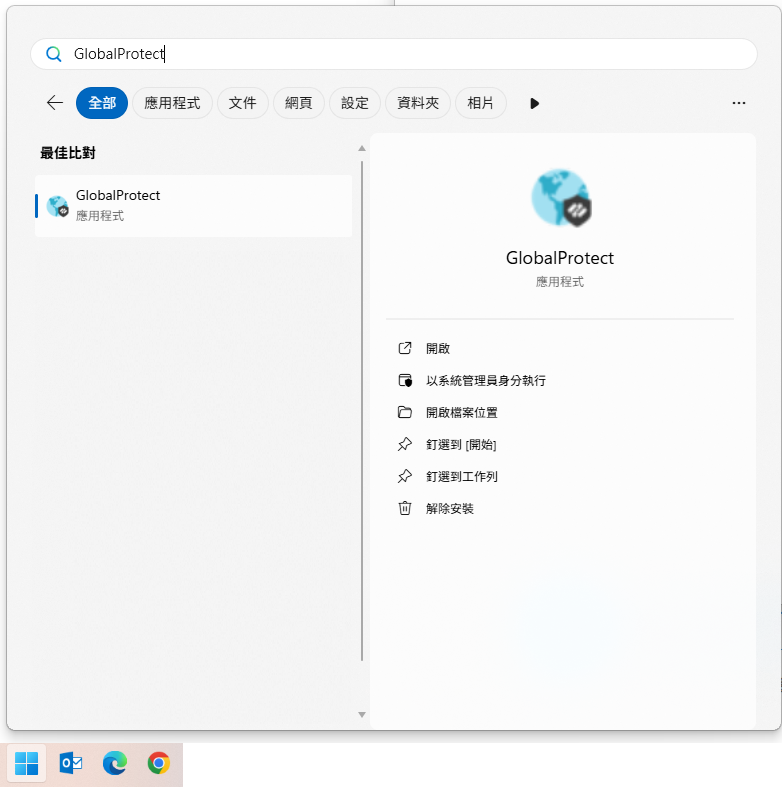Open the three-dot more options menu

pyautogui.click(x=739, y=103)
